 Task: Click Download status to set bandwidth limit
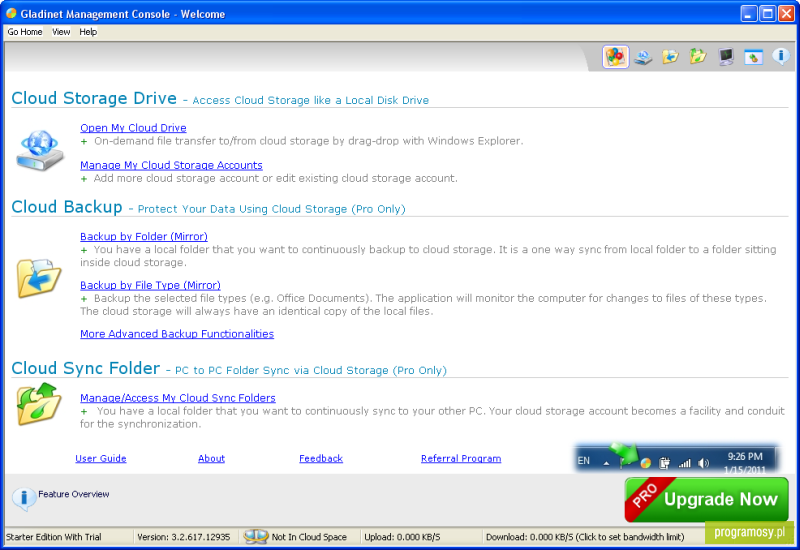click(585, 537)
